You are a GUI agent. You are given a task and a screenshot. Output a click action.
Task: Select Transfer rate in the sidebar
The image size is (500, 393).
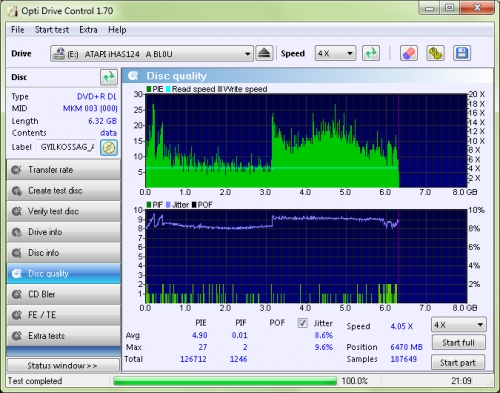(64, 170)
